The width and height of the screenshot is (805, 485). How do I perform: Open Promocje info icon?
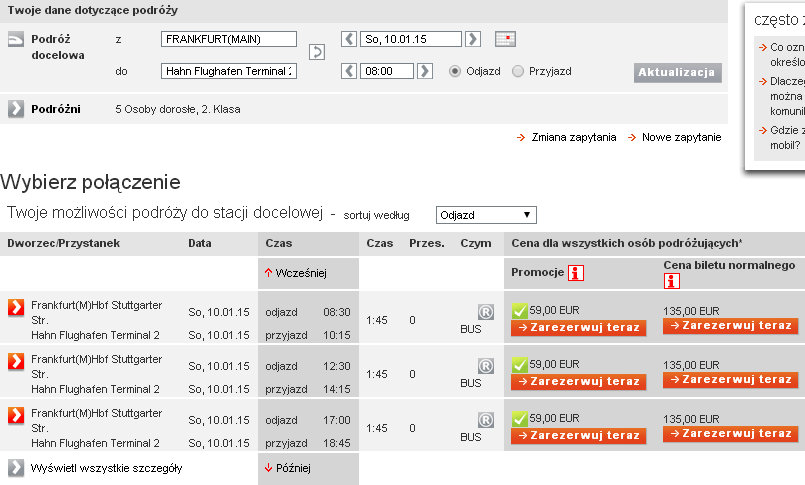(x=576, y=273)
